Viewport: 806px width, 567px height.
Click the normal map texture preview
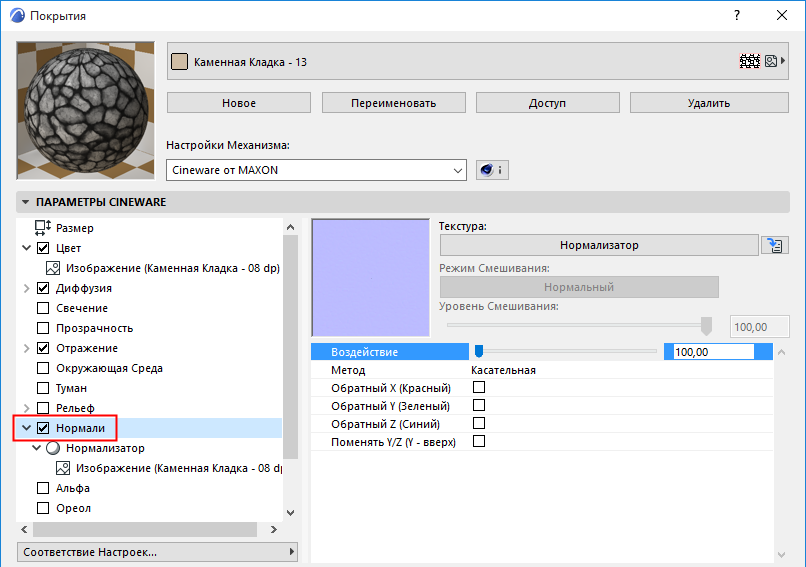pyautogui.click(x=371, y=278)
